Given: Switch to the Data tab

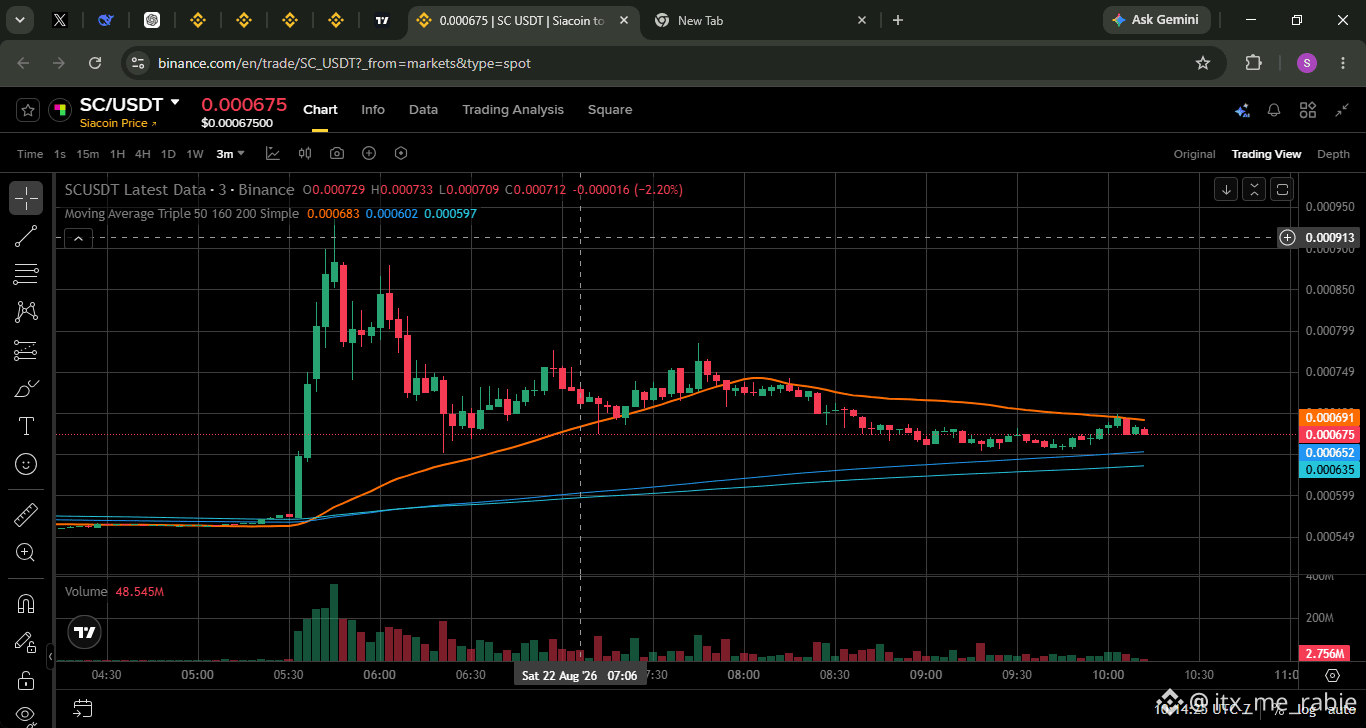Looking at the screenshot, I should tap(423, 110).
